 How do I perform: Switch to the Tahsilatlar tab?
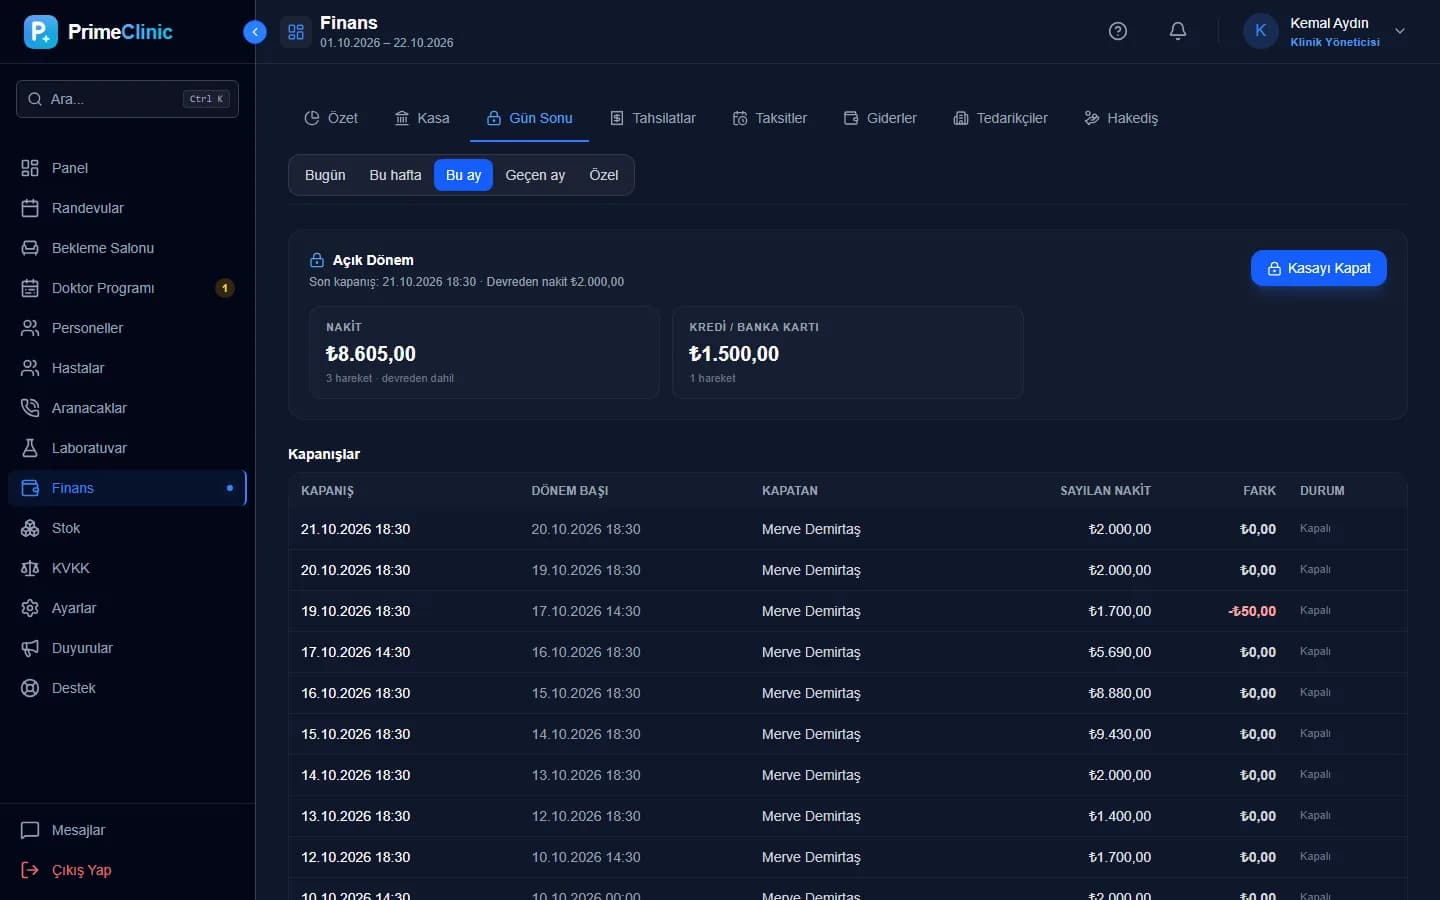653,118
